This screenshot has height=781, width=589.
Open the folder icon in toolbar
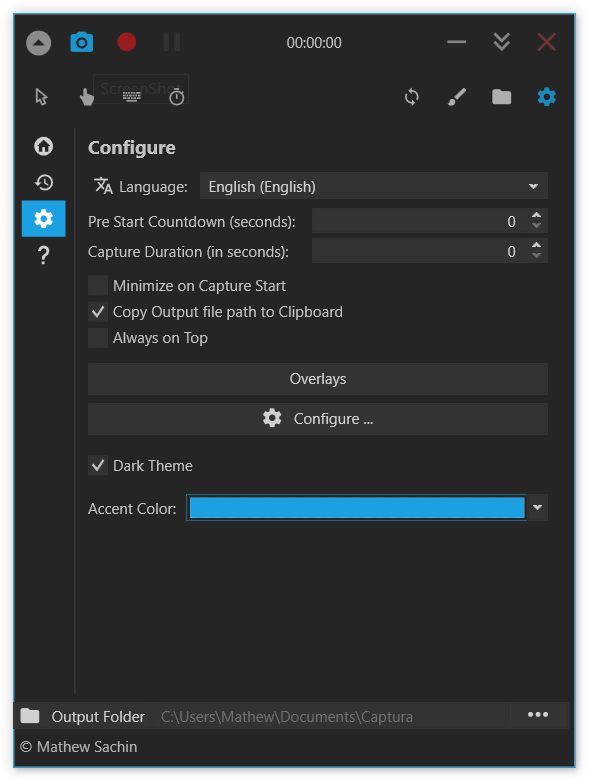[501, 97]
